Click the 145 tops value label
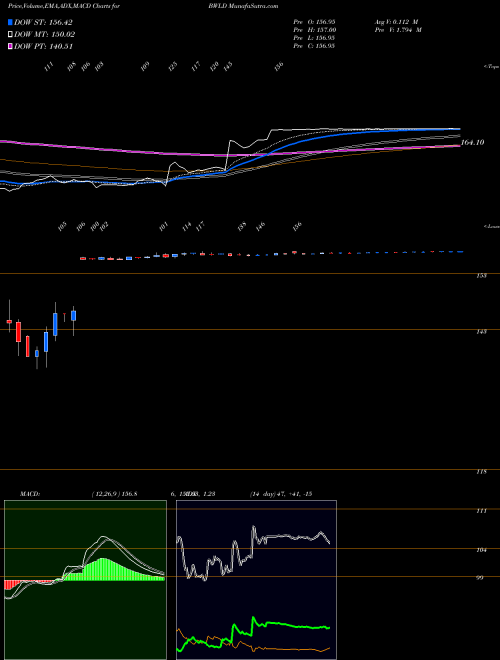 tap(228, 67)
